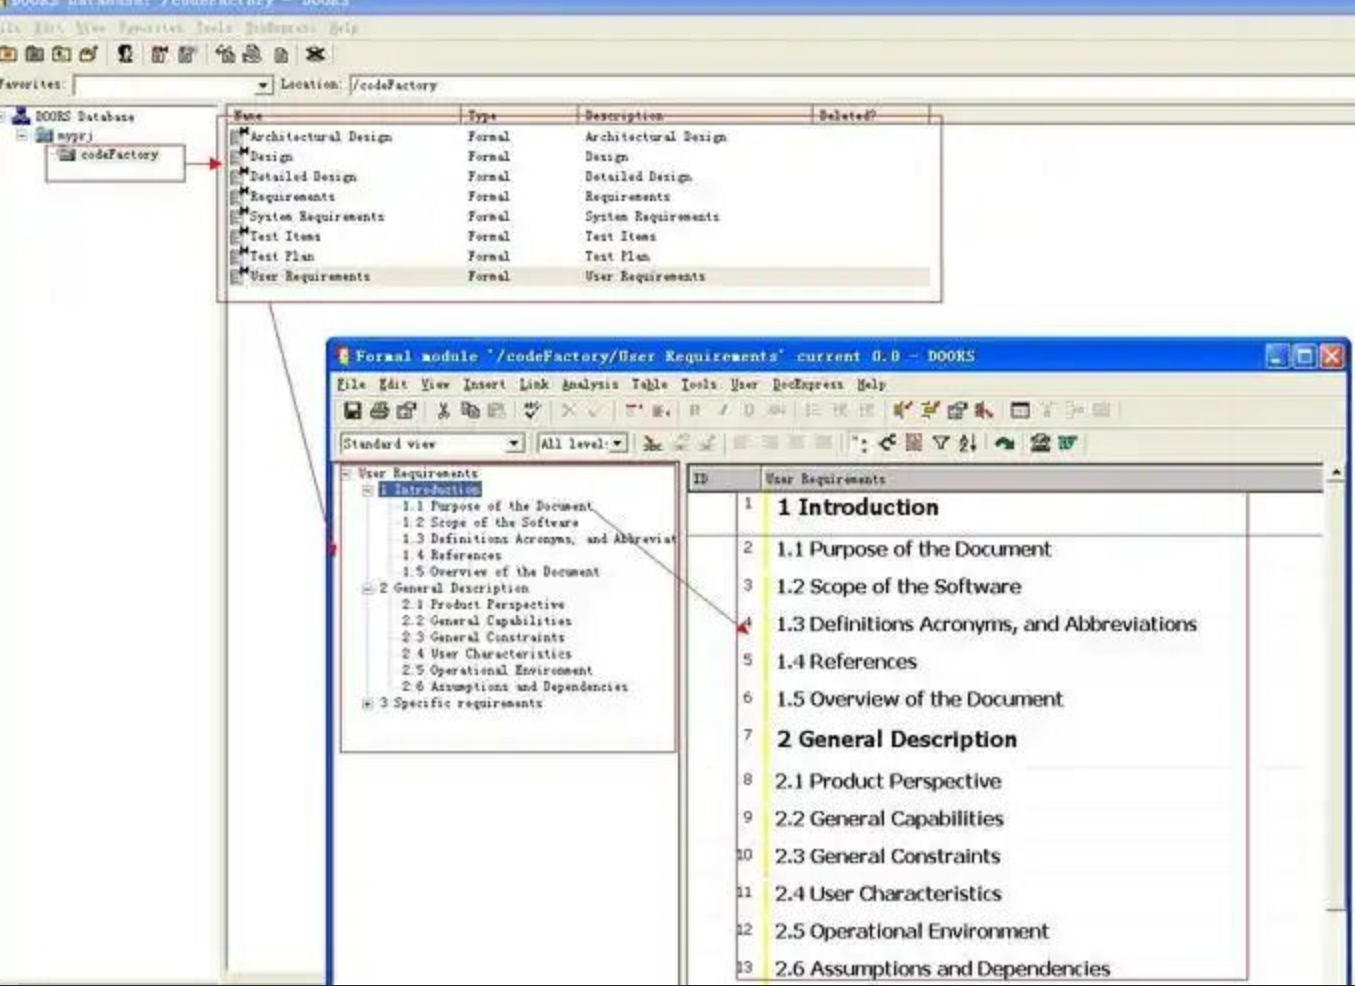Click the grey X cancel icon
Screen dimensions: 1355x986
coord(568,410)
